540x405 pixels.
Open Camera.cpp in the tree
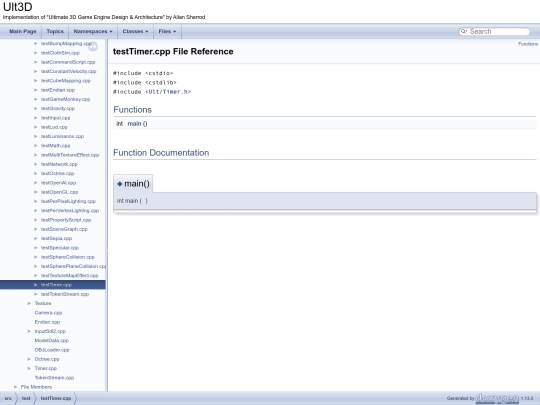click(48, 313)
